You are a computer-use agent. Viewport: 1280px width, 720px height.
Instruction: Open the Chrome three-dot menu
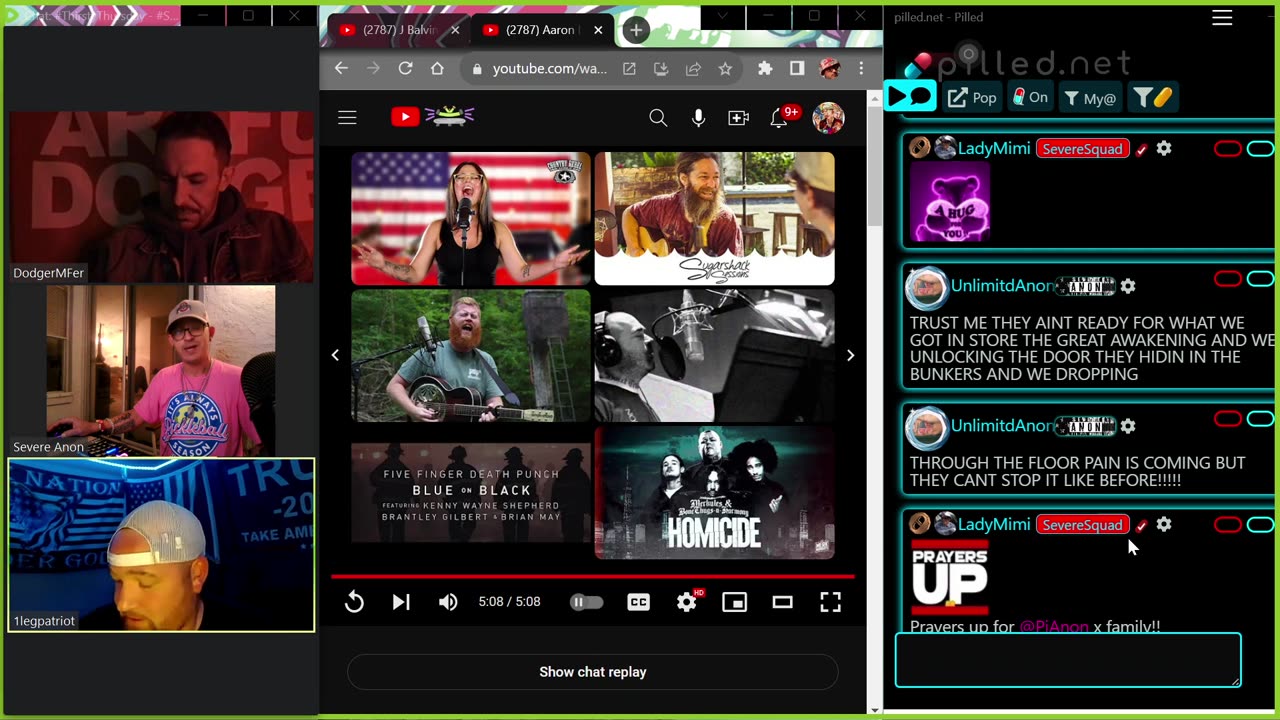861,68
